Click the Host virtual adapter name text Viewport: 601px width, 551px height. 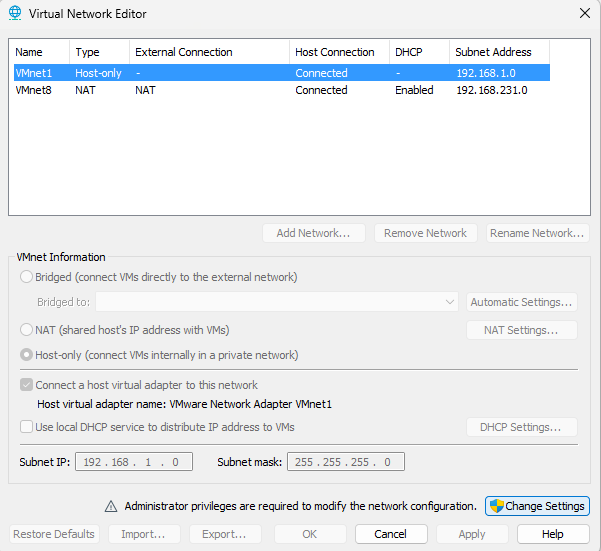[x=184, y=404]
